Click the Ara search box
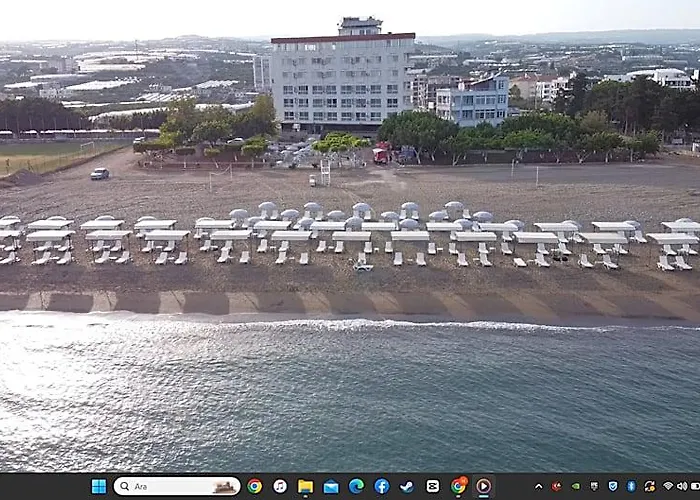This screenshot has width=700, height=500. pos(177,486)
